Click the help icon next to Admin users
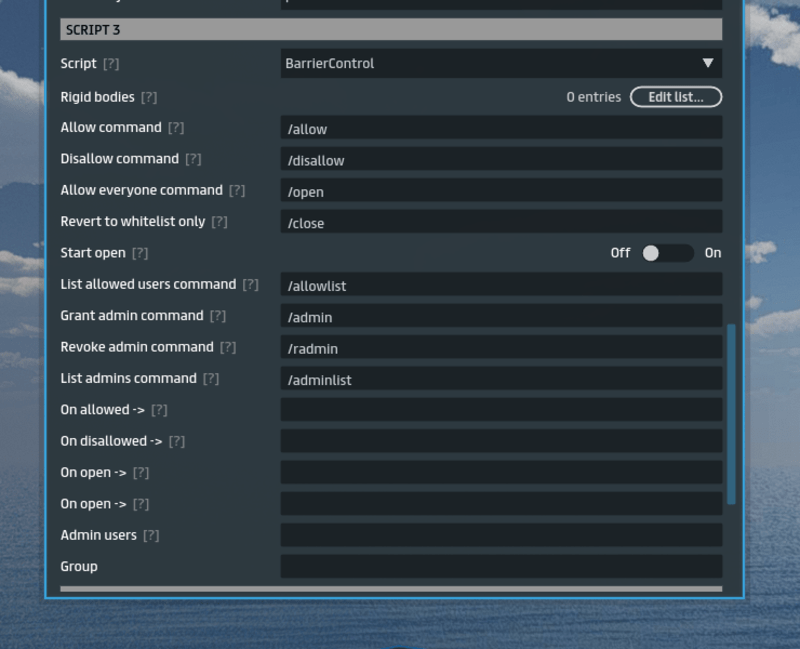This screenshot has width=800, height=649. [x=151, y=536]
